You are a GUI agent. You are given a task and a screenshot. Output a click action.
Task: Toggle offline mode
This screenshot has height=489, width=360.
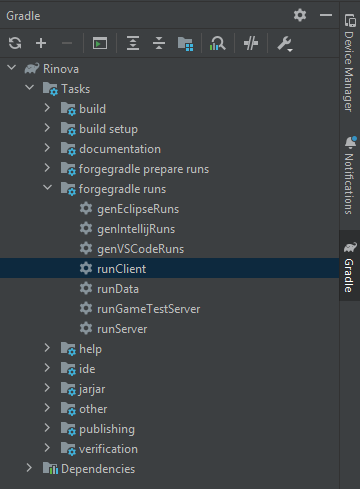click(x=251, y=43)
